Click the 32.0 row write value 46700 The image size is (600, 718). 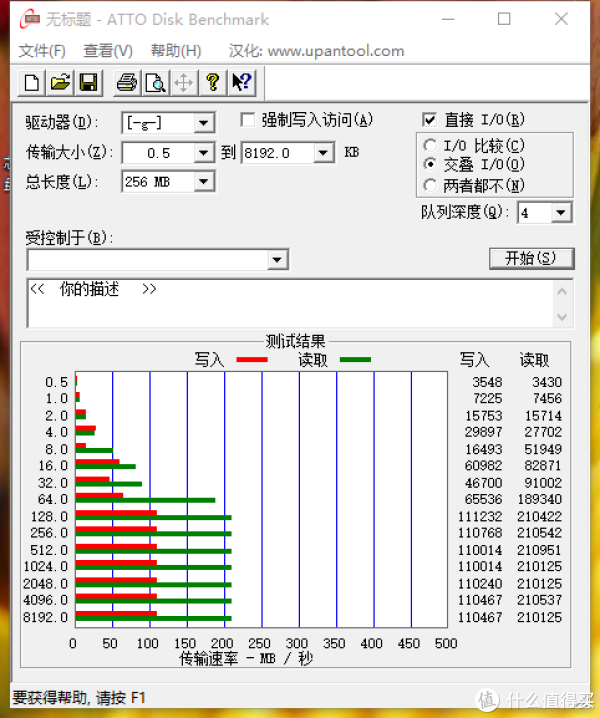[484, 483]
